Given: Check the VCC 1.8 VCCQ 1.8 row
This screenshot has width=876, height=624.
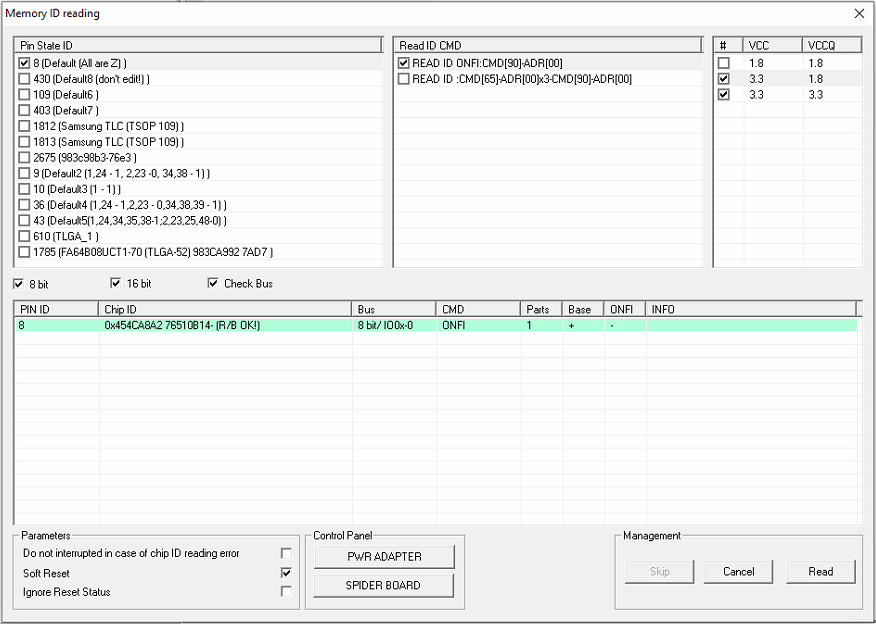Looking at the screenshot, I should click(724, 63).
